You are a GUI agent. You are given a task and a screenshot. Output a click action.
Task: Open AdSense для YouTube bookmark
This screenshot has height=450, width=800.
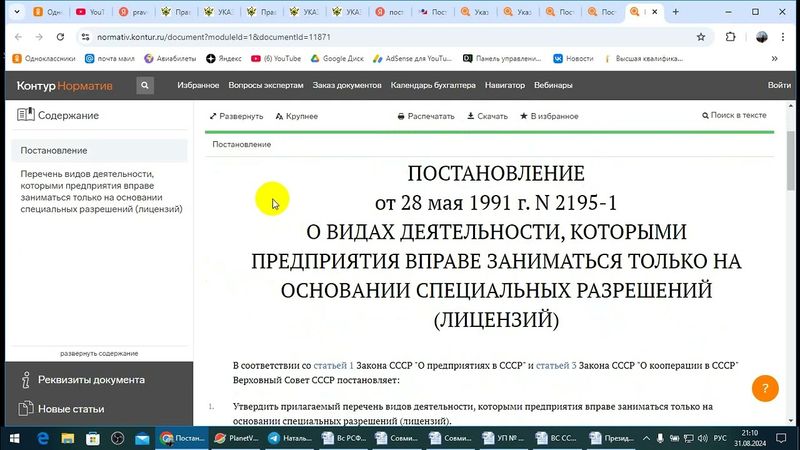413,59
